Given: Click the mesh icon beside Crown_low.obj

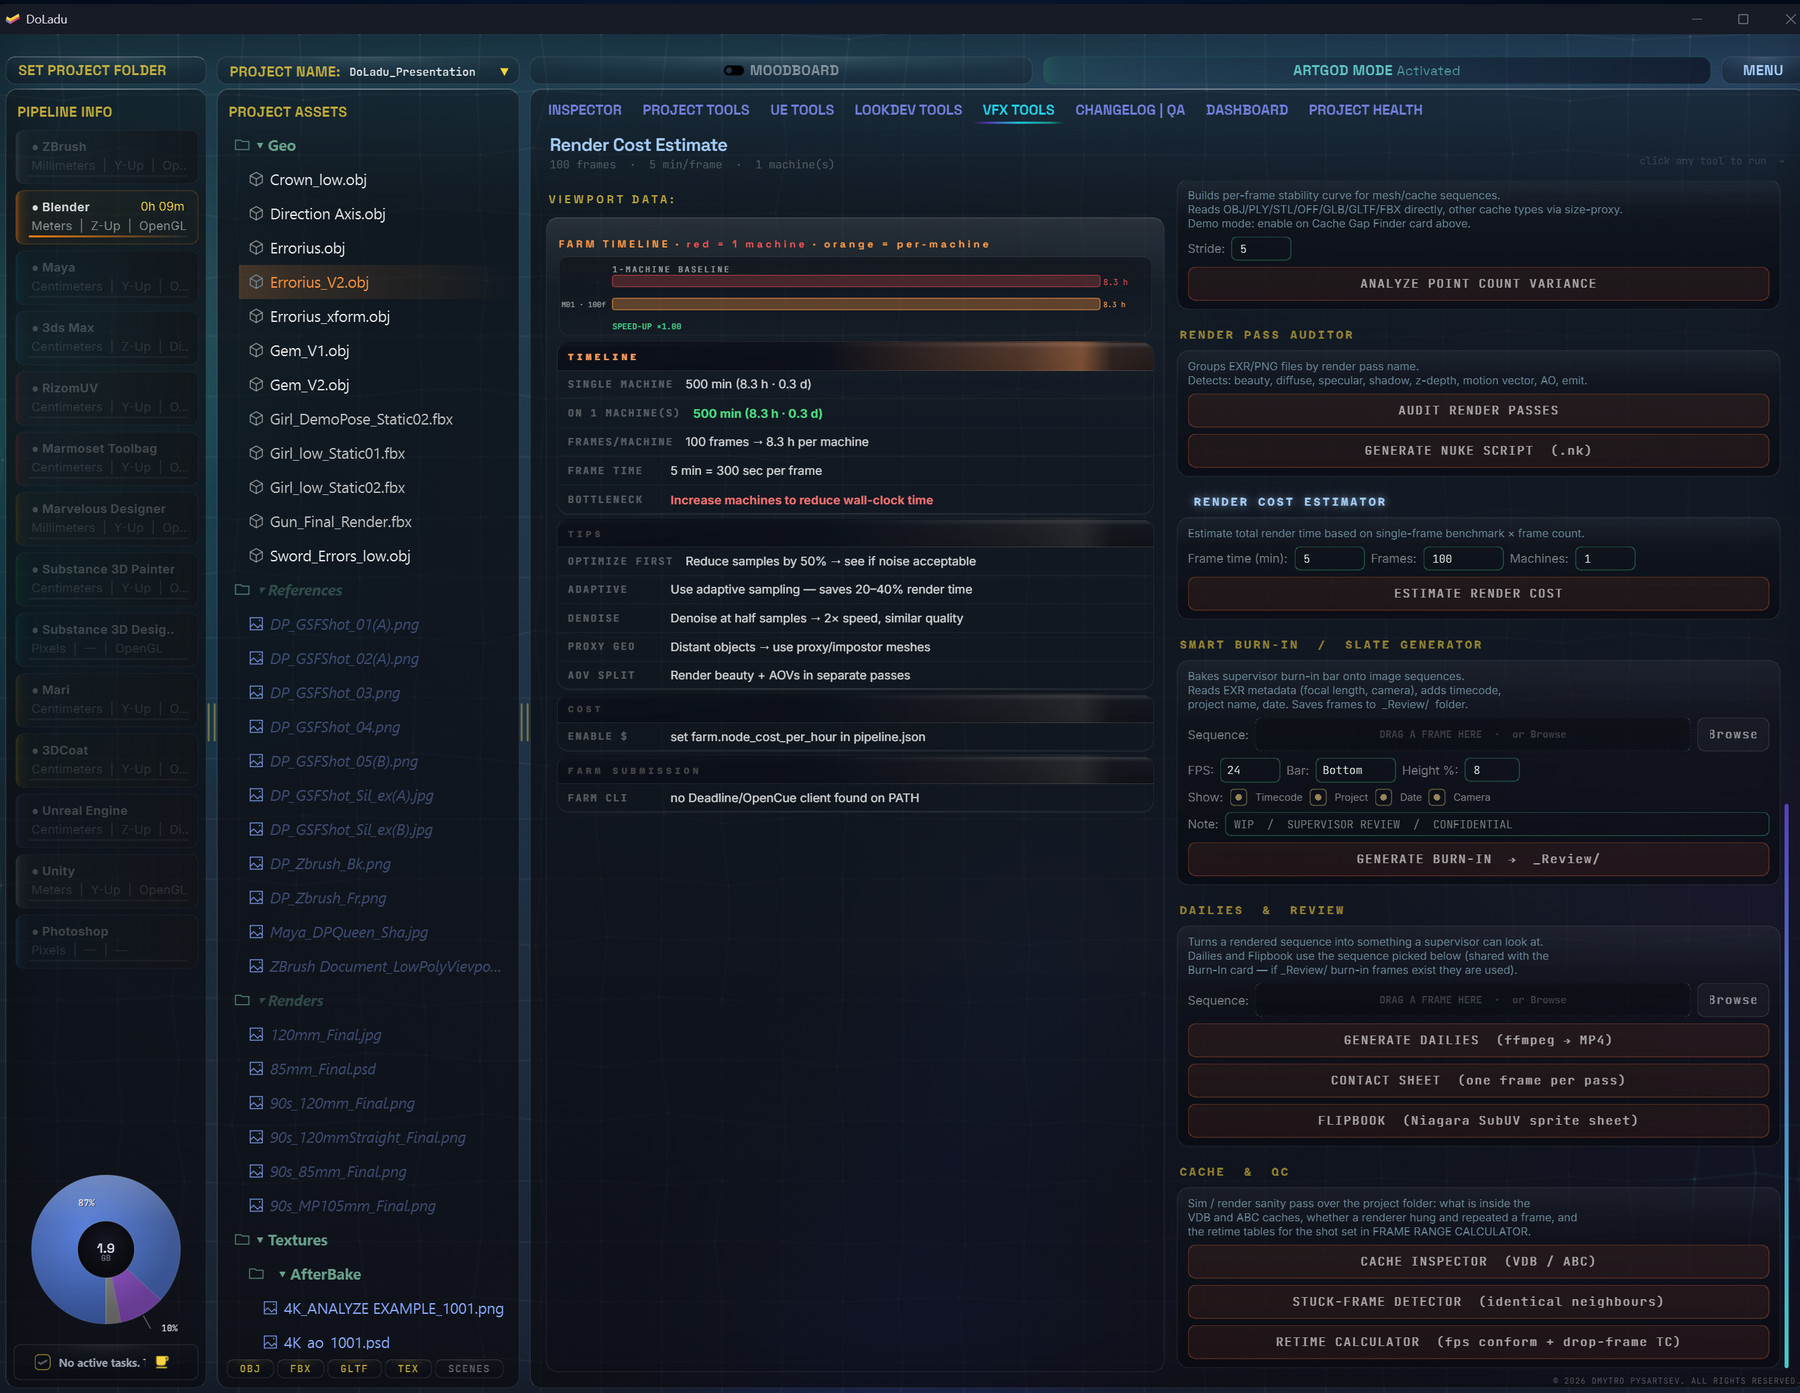Looking at the screenshot, I should pyautogui.click(x=256, y=180).
